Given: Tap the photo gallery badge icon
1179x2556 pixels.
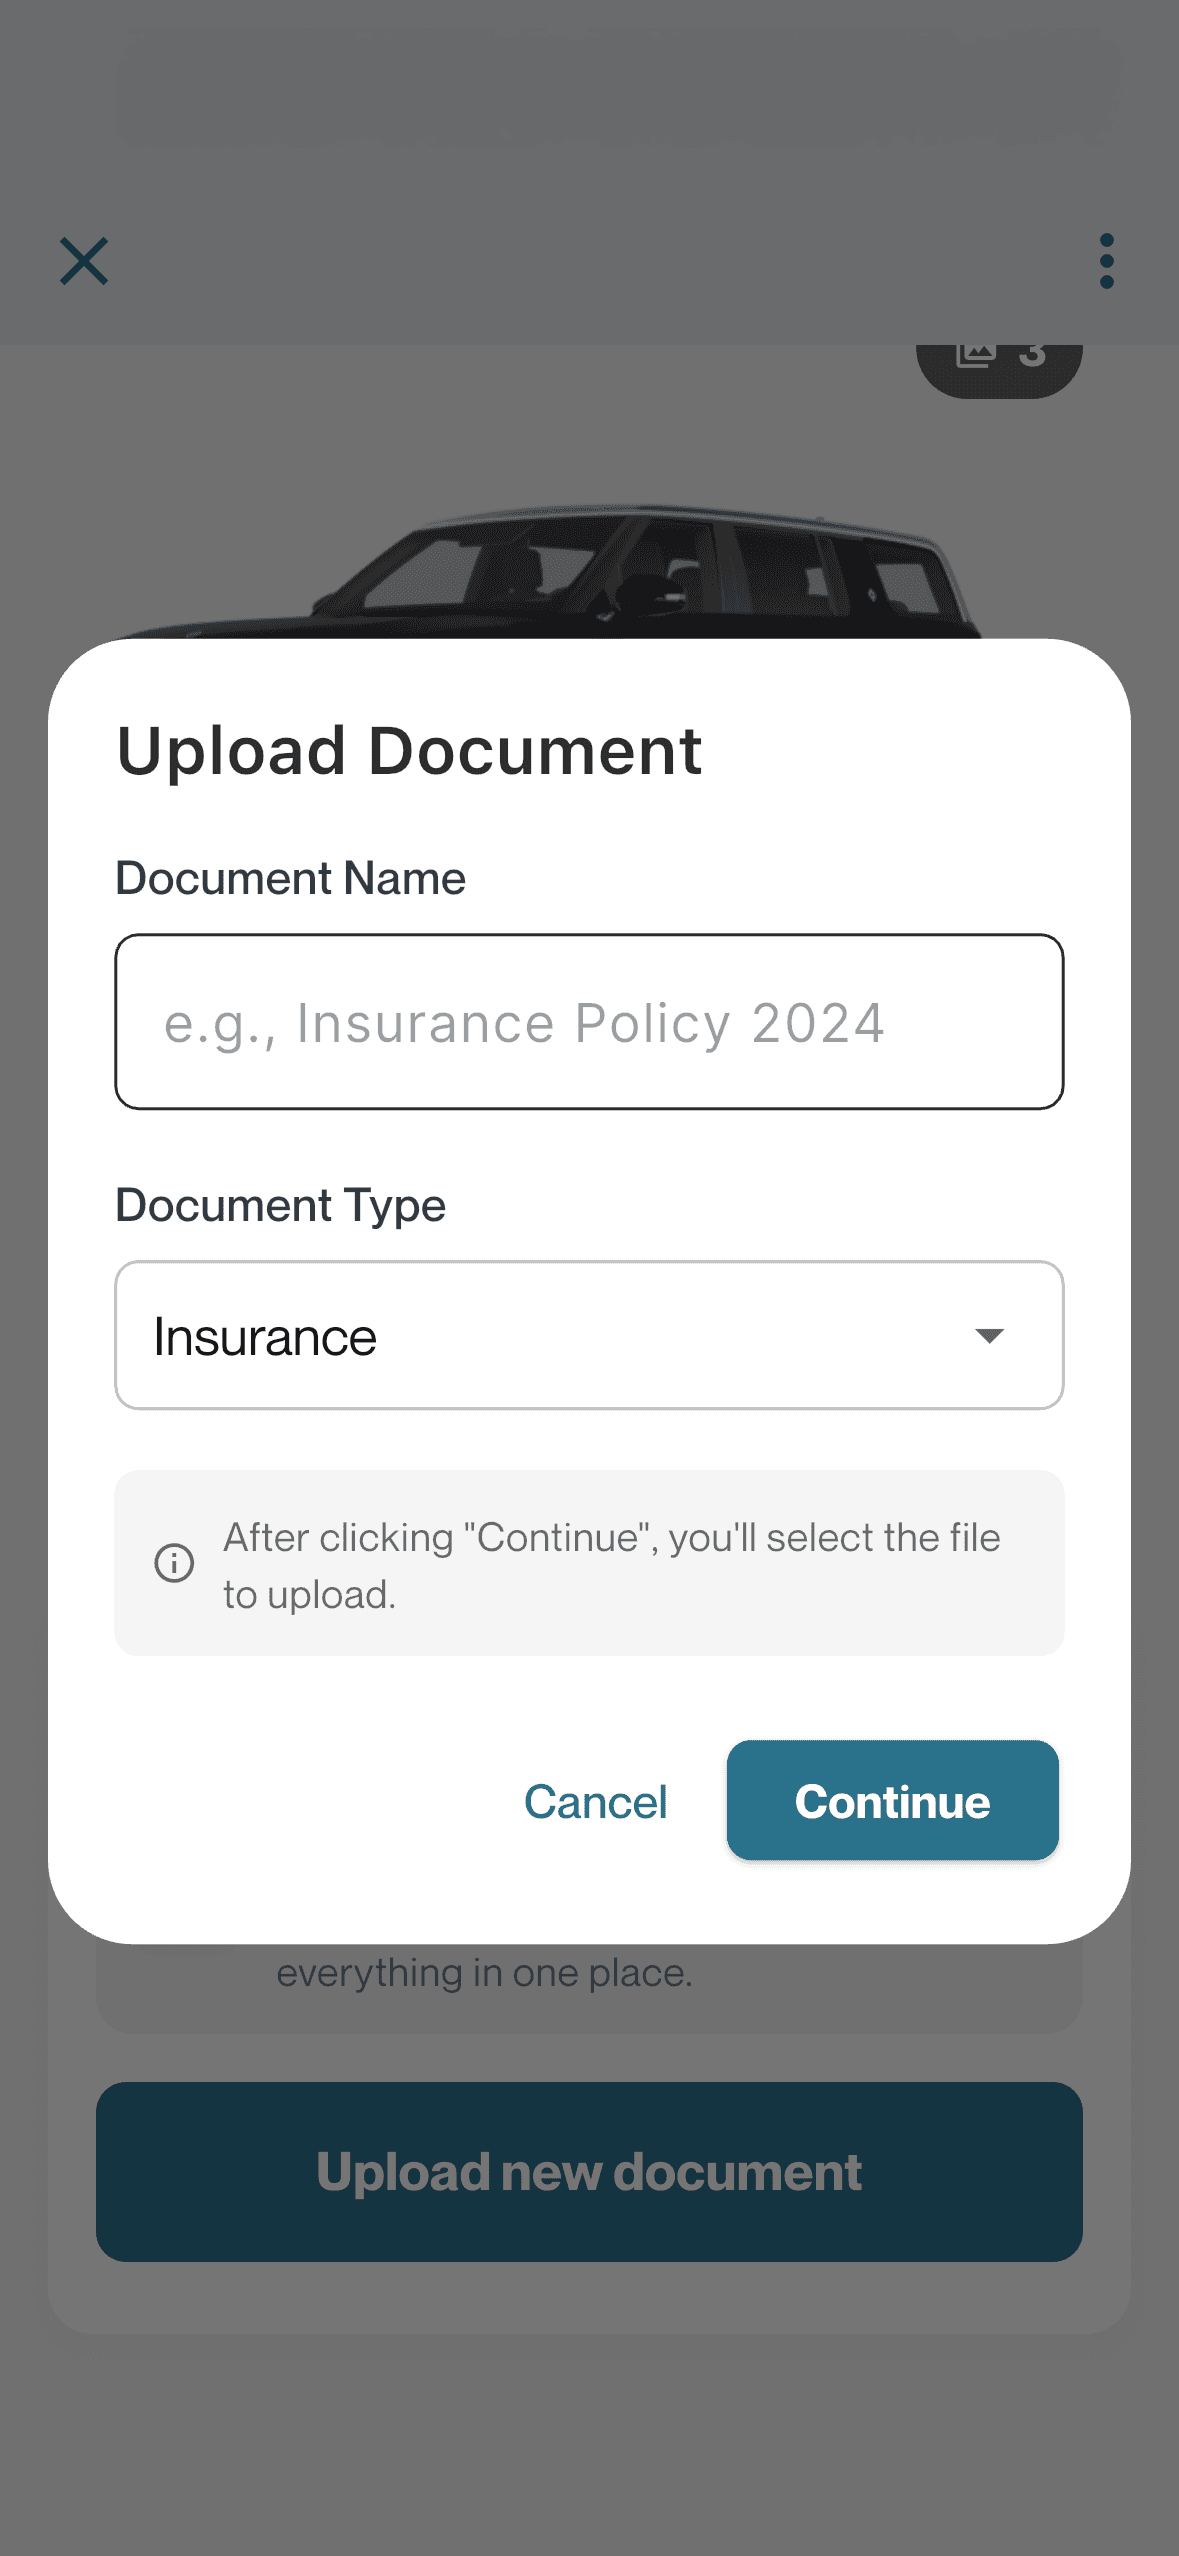Looking at the screenshot, I should 978,355.
